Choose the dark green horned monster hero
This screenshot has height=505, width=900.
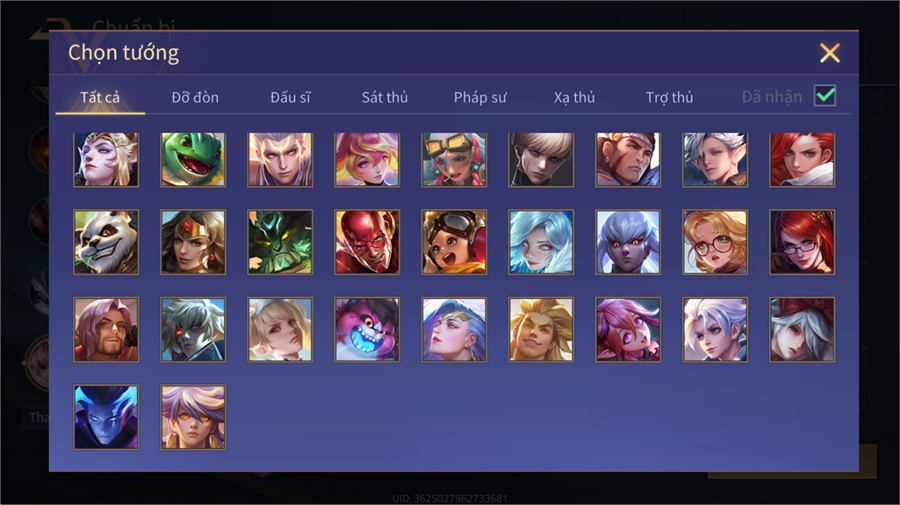click(x=280, y=242)
